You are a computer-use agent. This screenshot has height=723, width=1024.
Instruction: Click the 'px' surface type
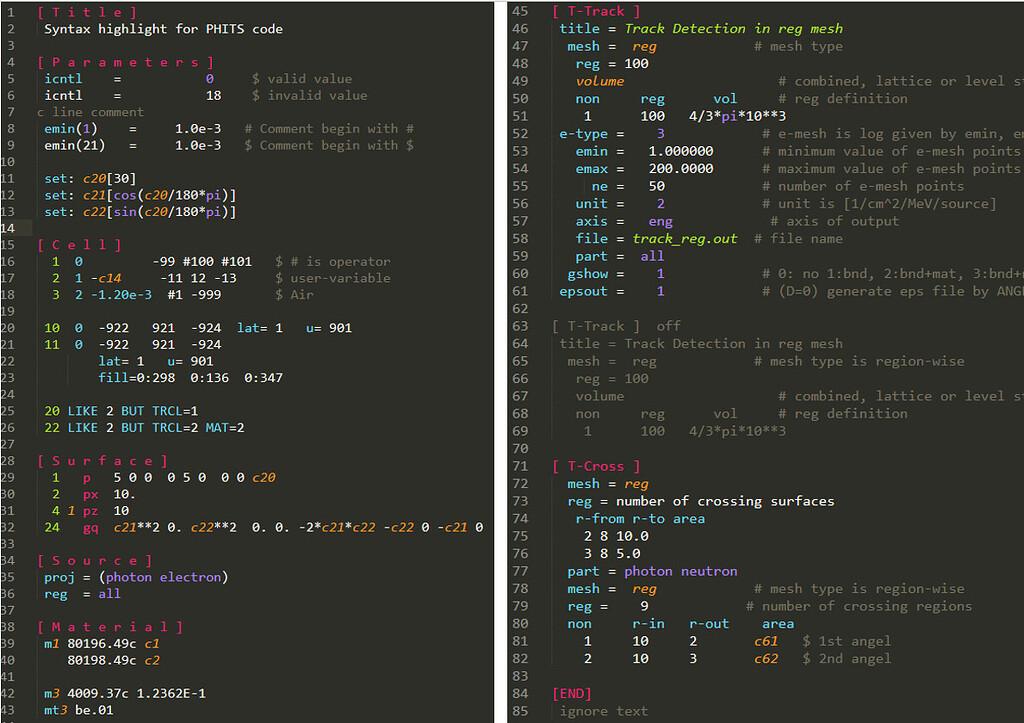(90, 494)
